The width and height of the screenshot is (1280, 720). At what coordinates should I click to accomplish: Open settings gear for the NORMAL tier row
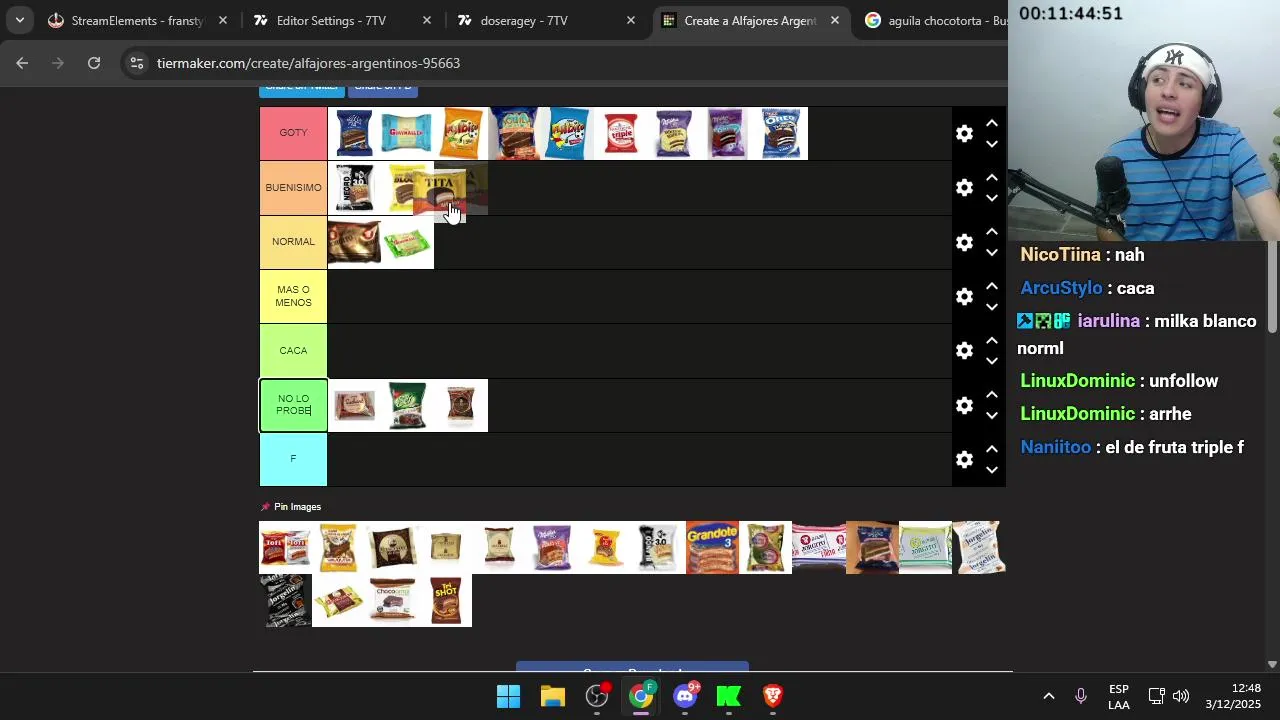click(964, 243)
